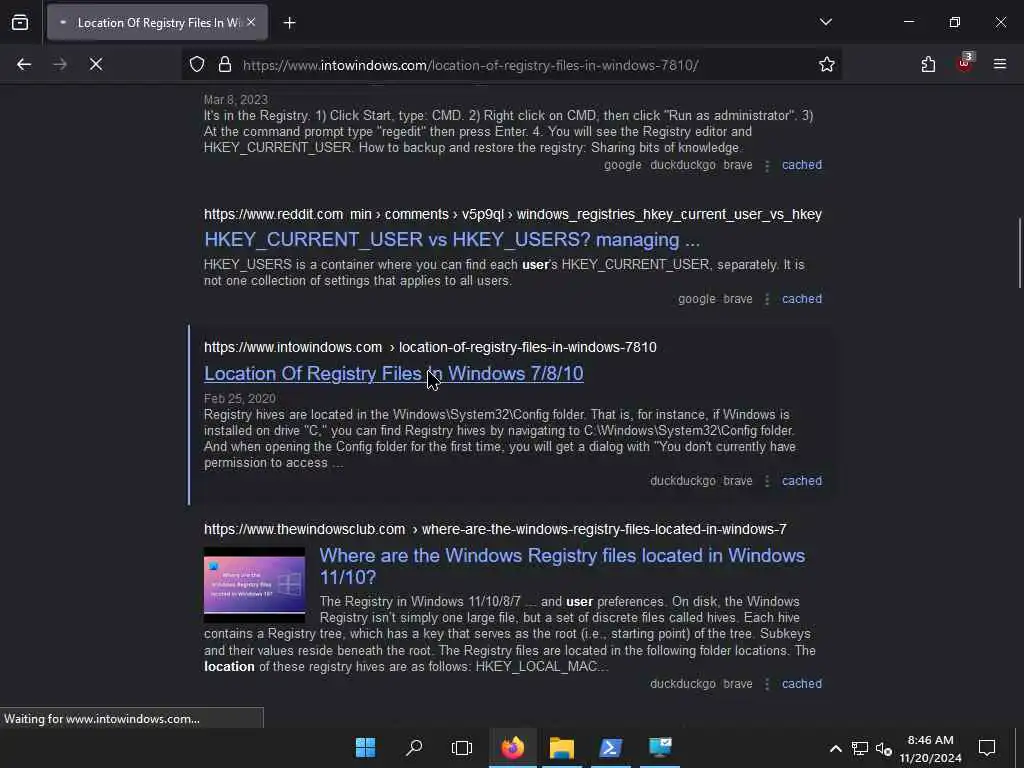1024x768 pixels.
Task: Open volume tray icon
Action: 884,748
